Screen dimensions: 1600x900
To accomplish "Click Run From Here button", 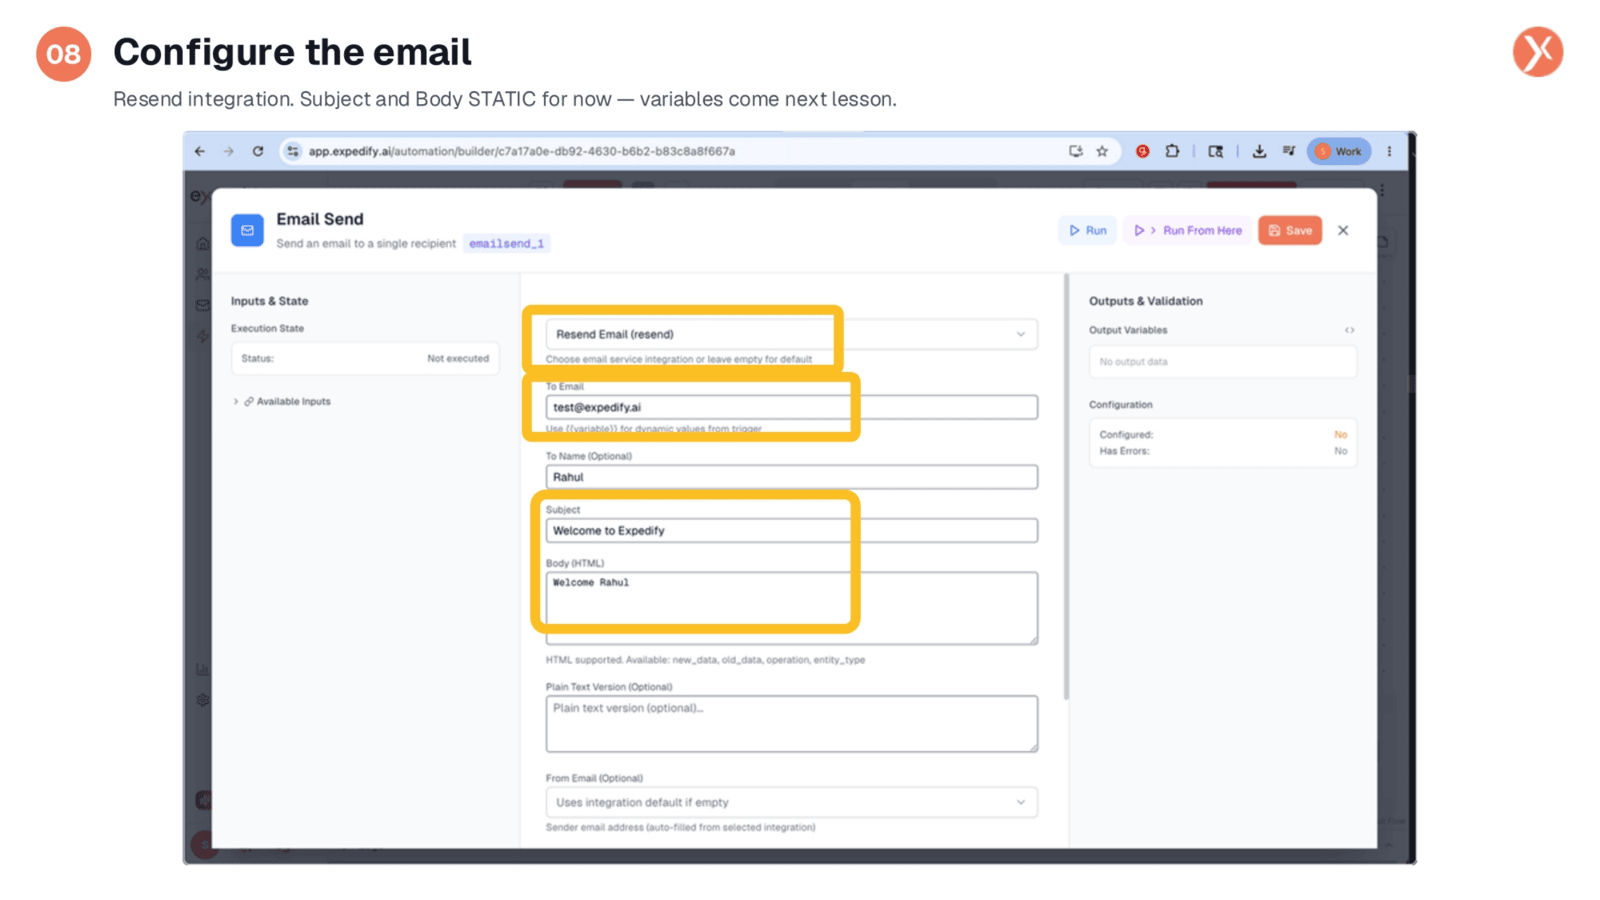I will (1188, 230).
